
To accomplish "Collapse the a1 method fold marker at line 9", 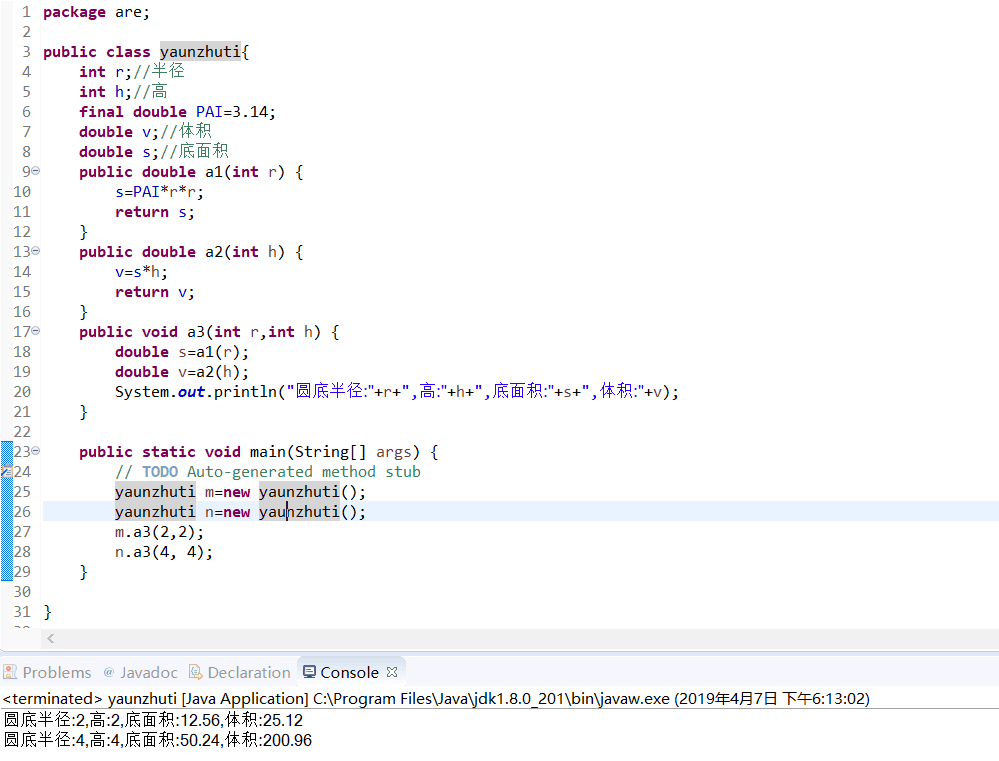I will coord(36,171).
